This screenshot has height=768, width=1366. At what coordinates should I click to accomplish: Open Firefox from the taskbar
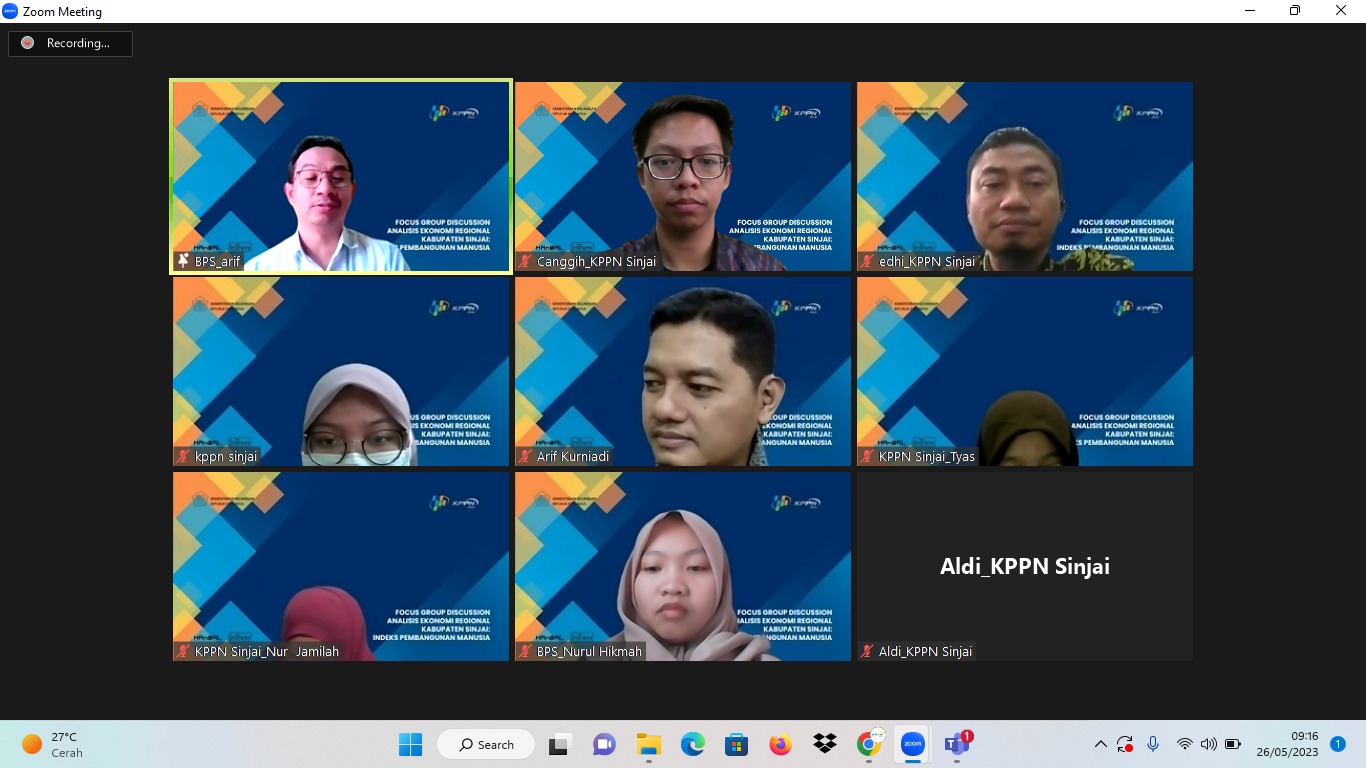pyautogui.click(x=780, y=745)
